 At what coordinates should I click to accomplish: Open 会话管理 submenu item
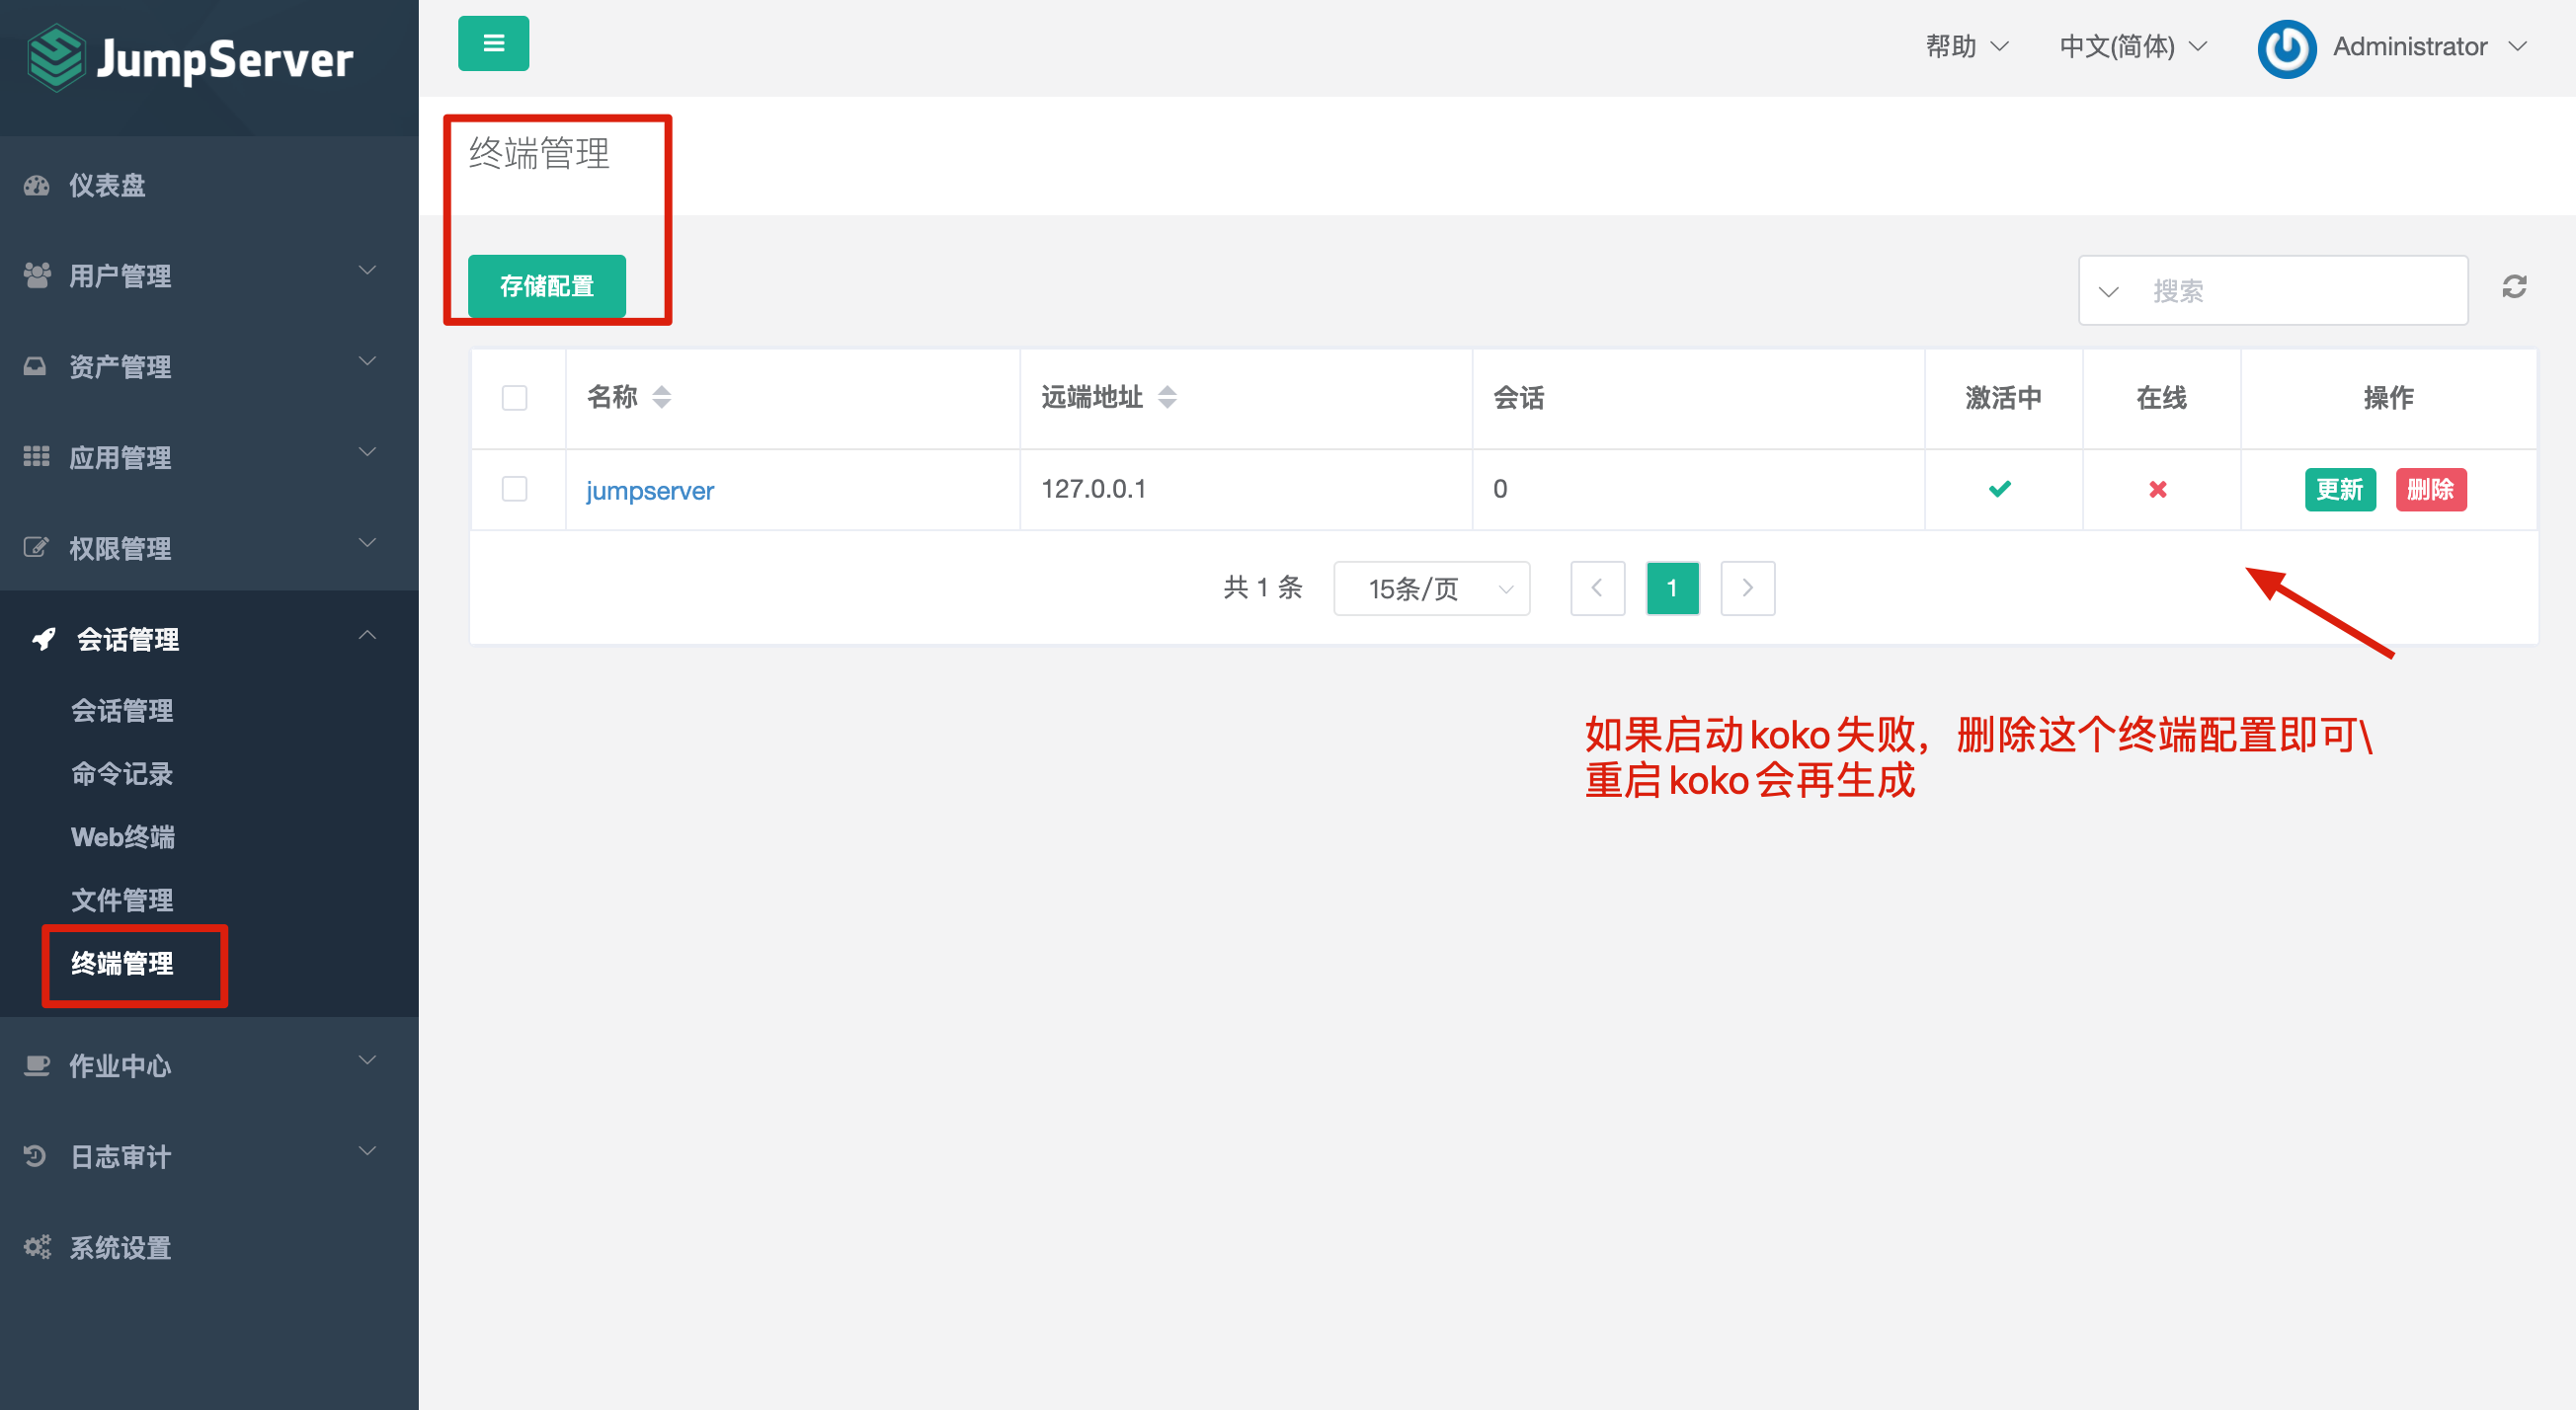tap(122, 710)
